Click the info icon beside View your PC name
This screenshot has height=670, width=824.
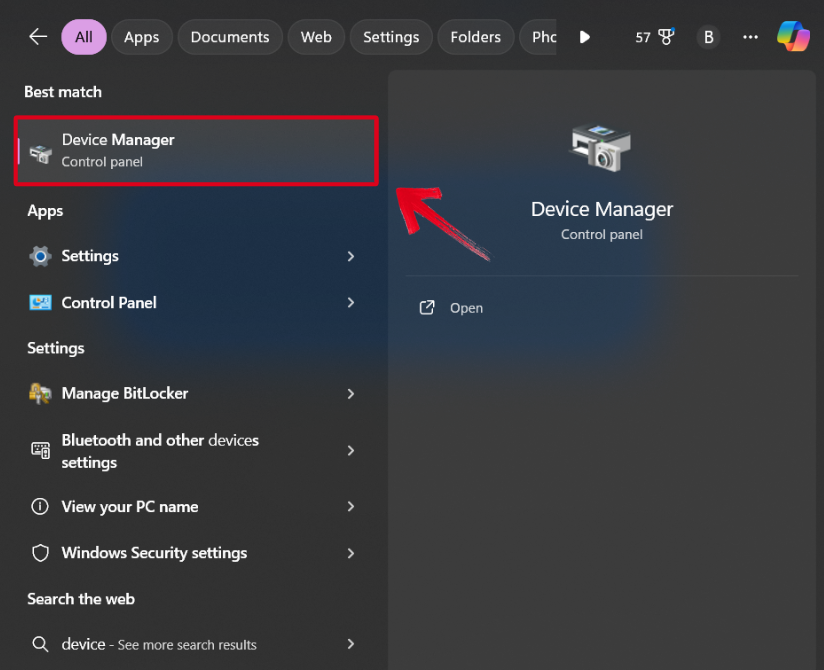[40, 507]
